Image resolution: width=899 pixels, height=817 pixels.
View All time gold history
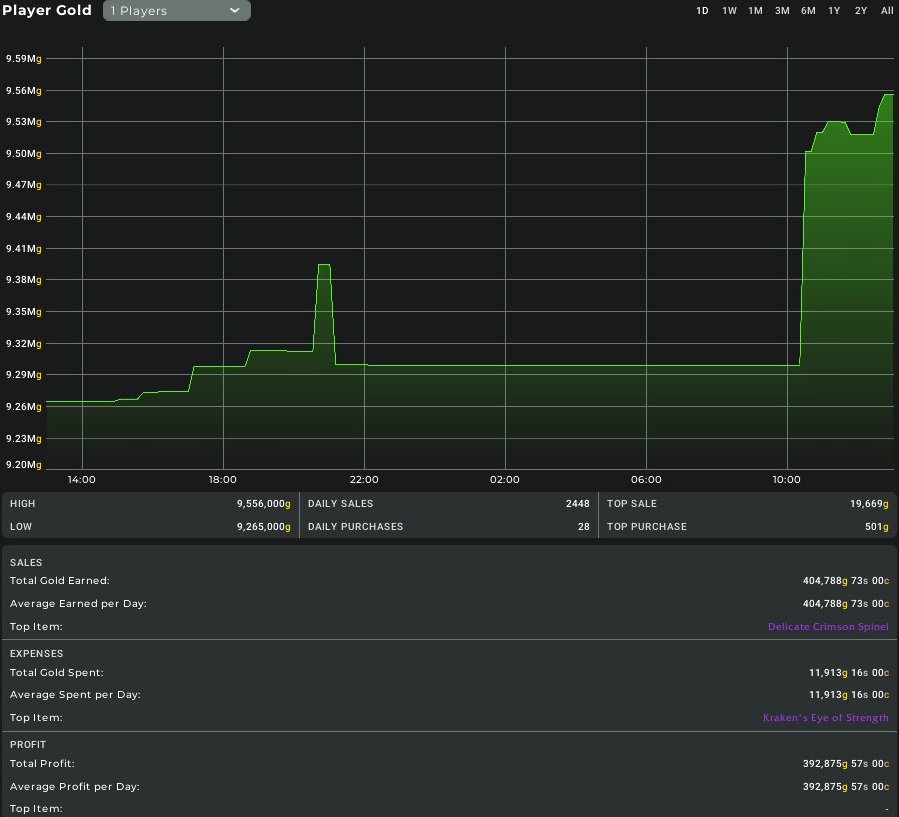(x=887, y=11)
